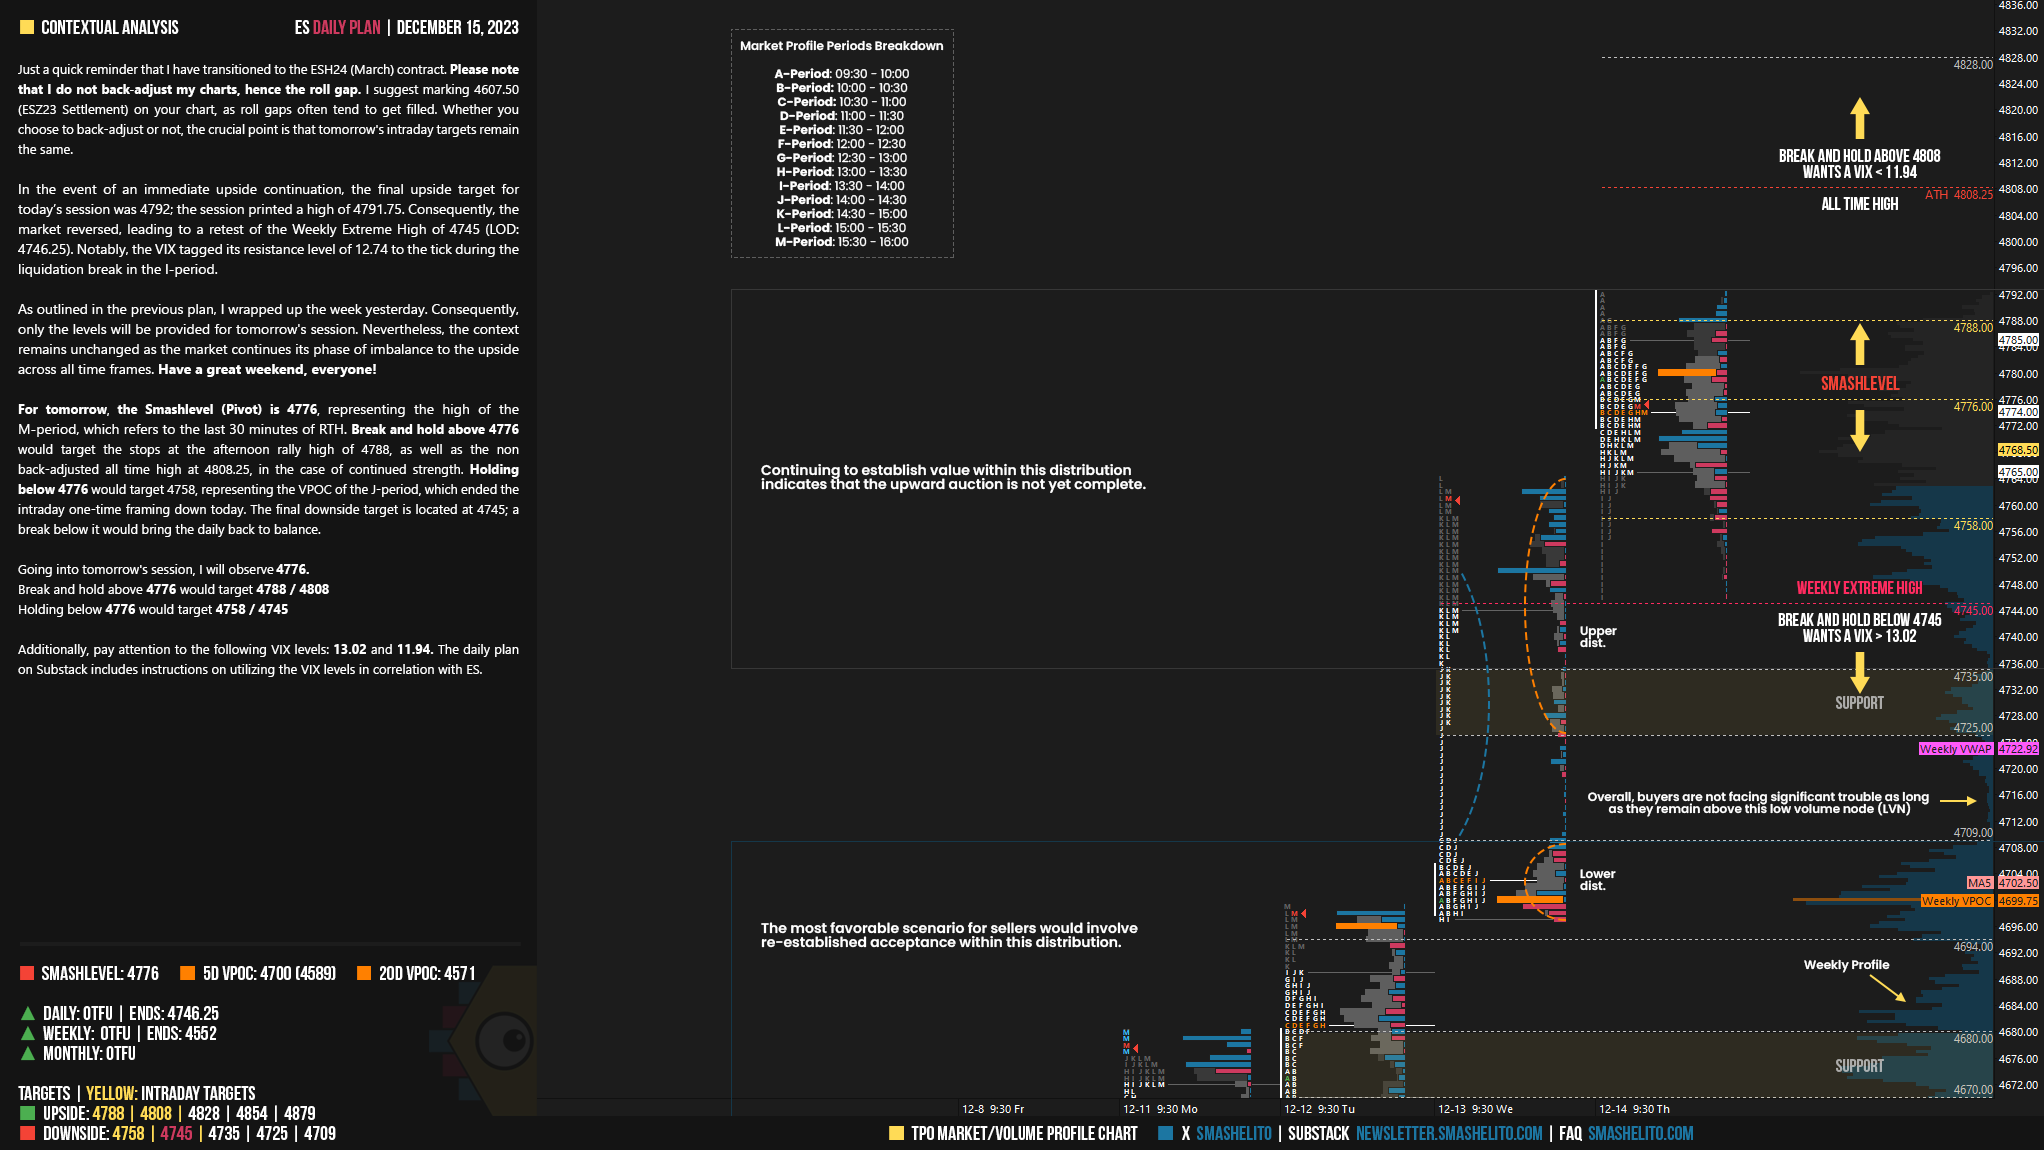Image resolution: width=2044 pixels, height=1150 pixels.
Task: Click the Weekly VPOC 4699.75 tag
Action: click(1979, 901)
